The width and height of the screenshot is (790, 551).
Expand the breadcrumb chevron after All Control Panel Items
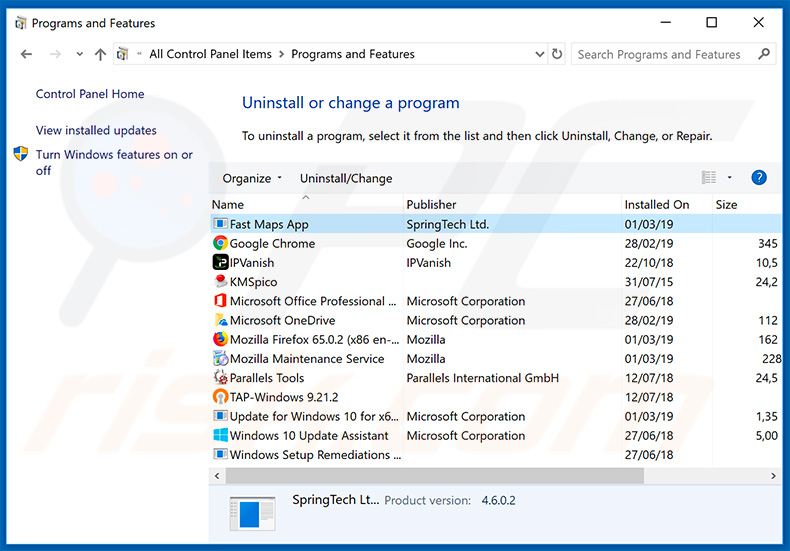pos(281,54)
